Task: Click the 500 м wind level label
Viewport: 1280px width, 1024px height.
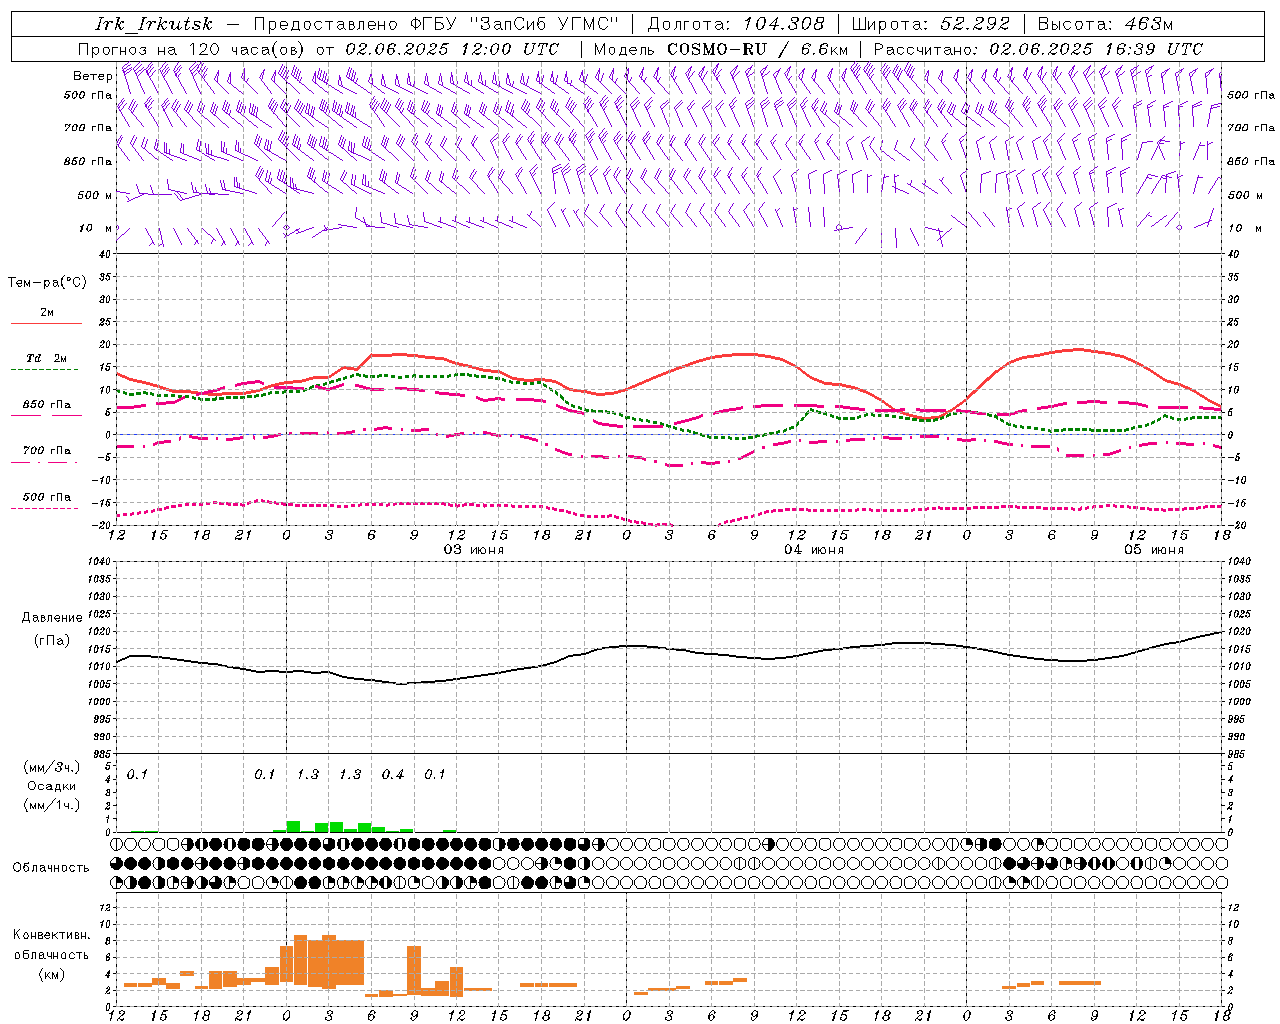Action: click(95, 195)
